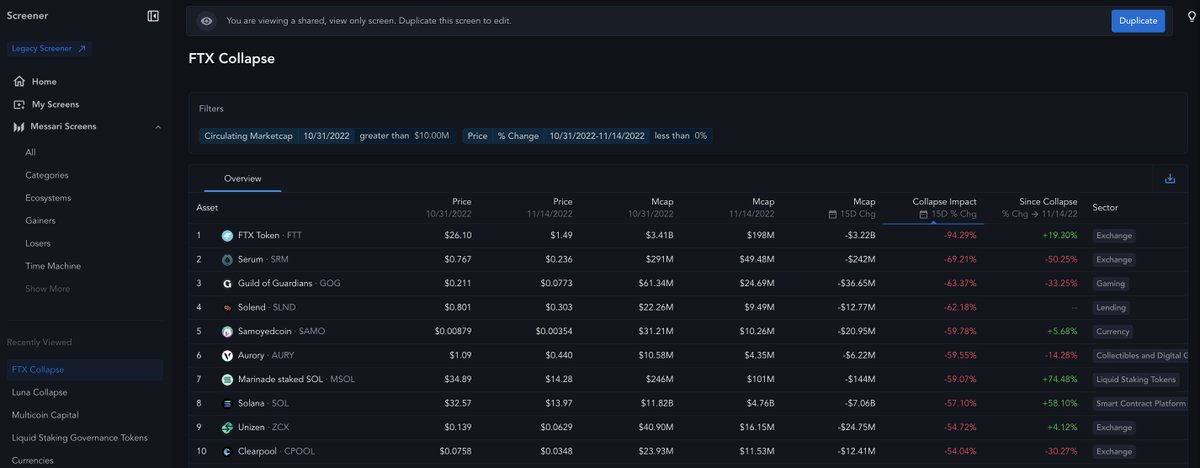Select Gainers in sidebar
The width and height of the screenshot is (1200, 468).
(x=40, y=221)
